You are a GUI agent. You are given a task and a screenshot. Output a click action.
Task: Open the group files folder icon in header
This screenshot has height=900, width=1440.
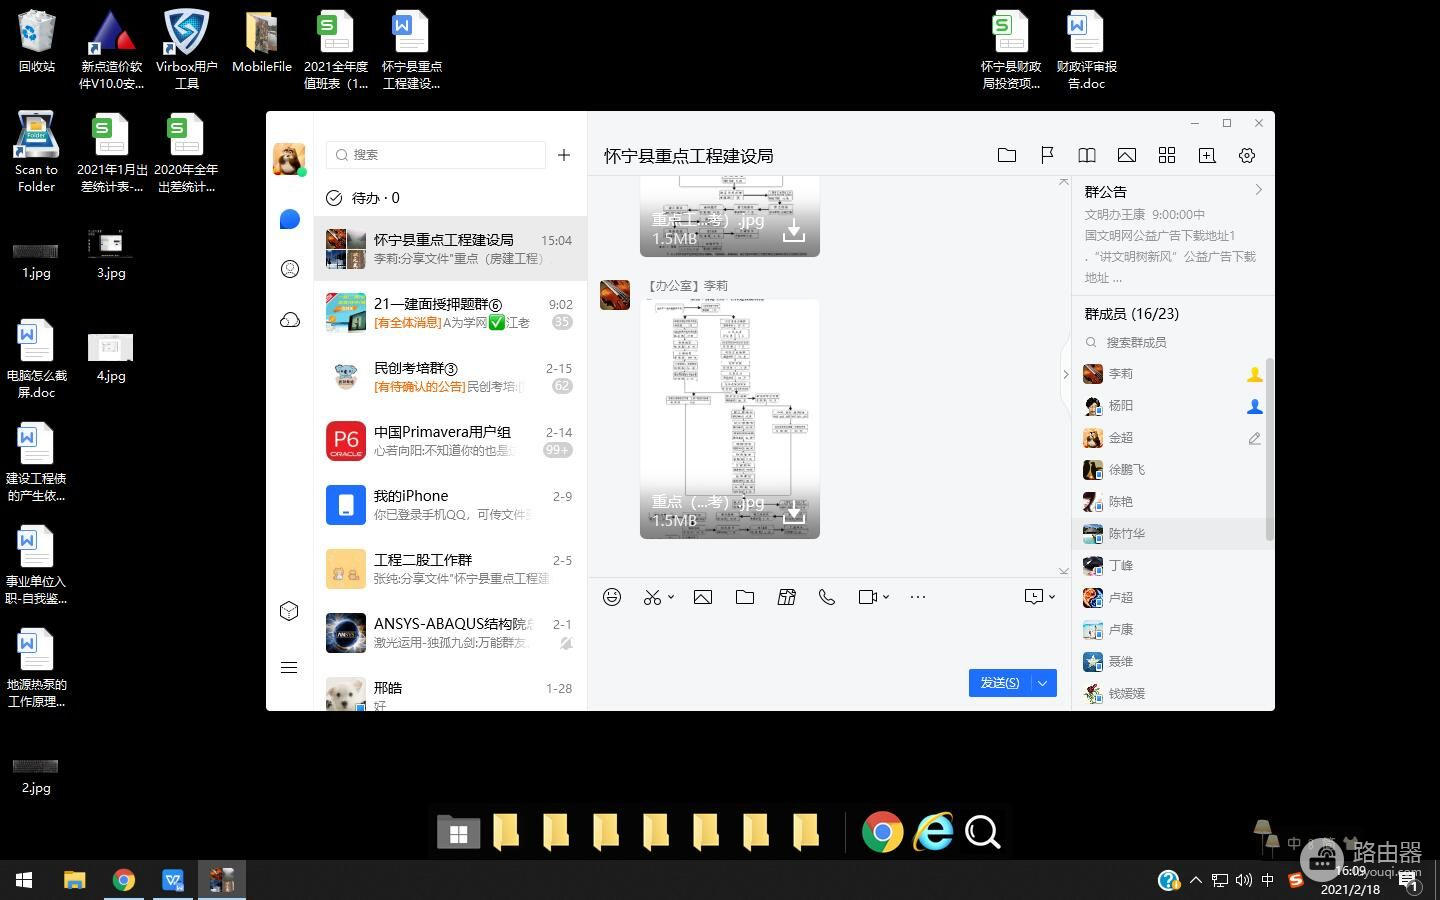pyautogui.click(x=1007, y=155)
